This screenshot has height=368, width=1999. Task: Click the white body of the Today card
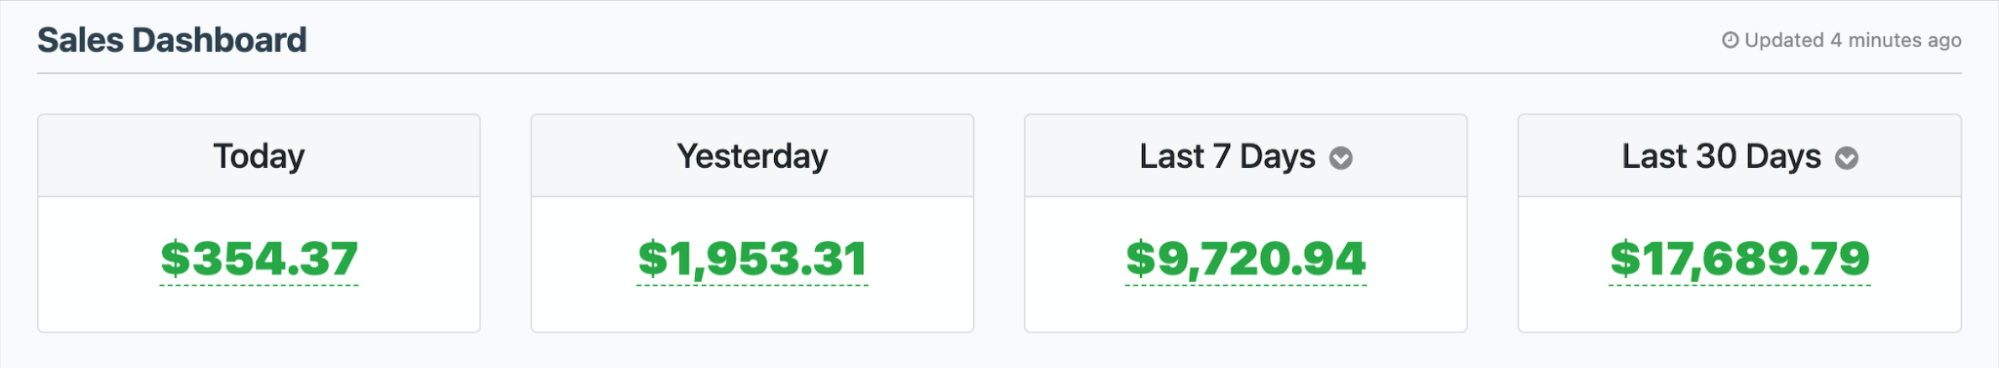click(x=259, y=264)
